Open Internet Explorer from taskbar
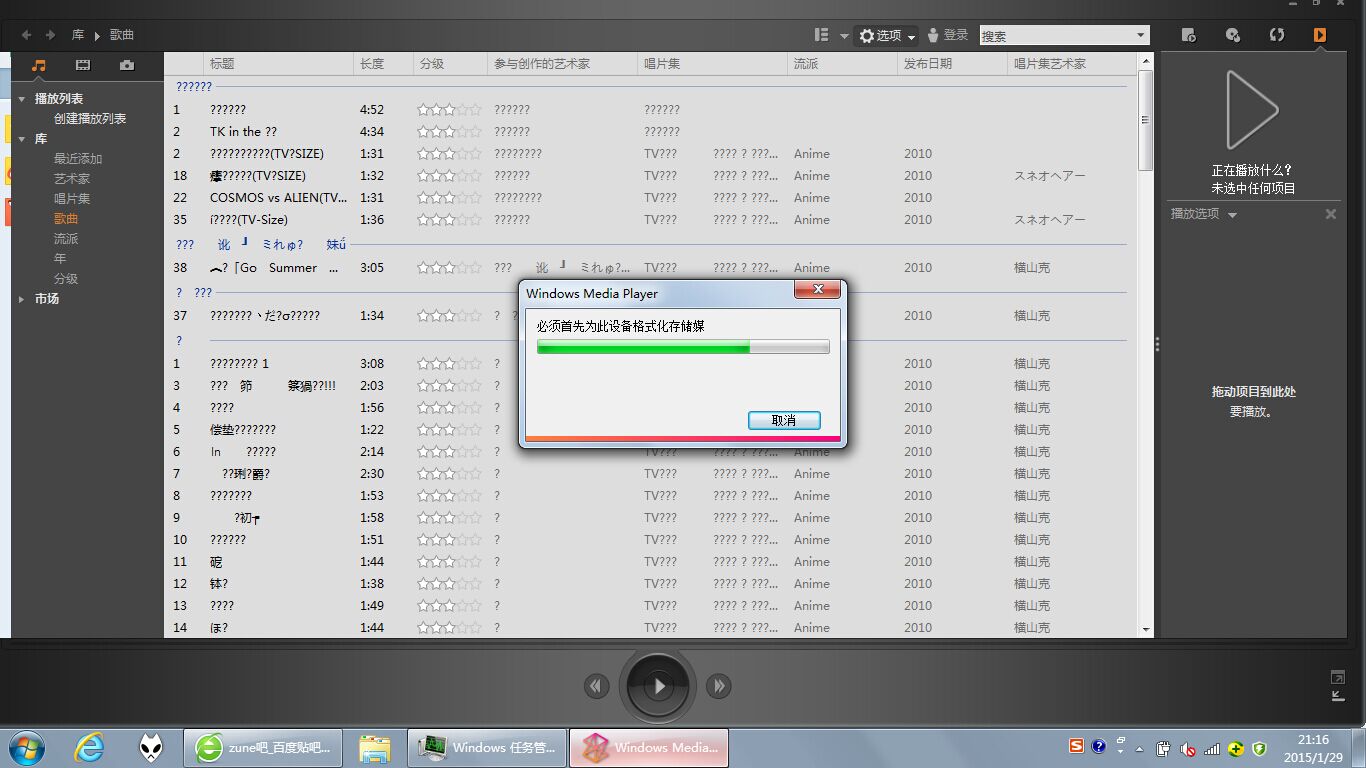1366x768 pixels. click(89, 747)
